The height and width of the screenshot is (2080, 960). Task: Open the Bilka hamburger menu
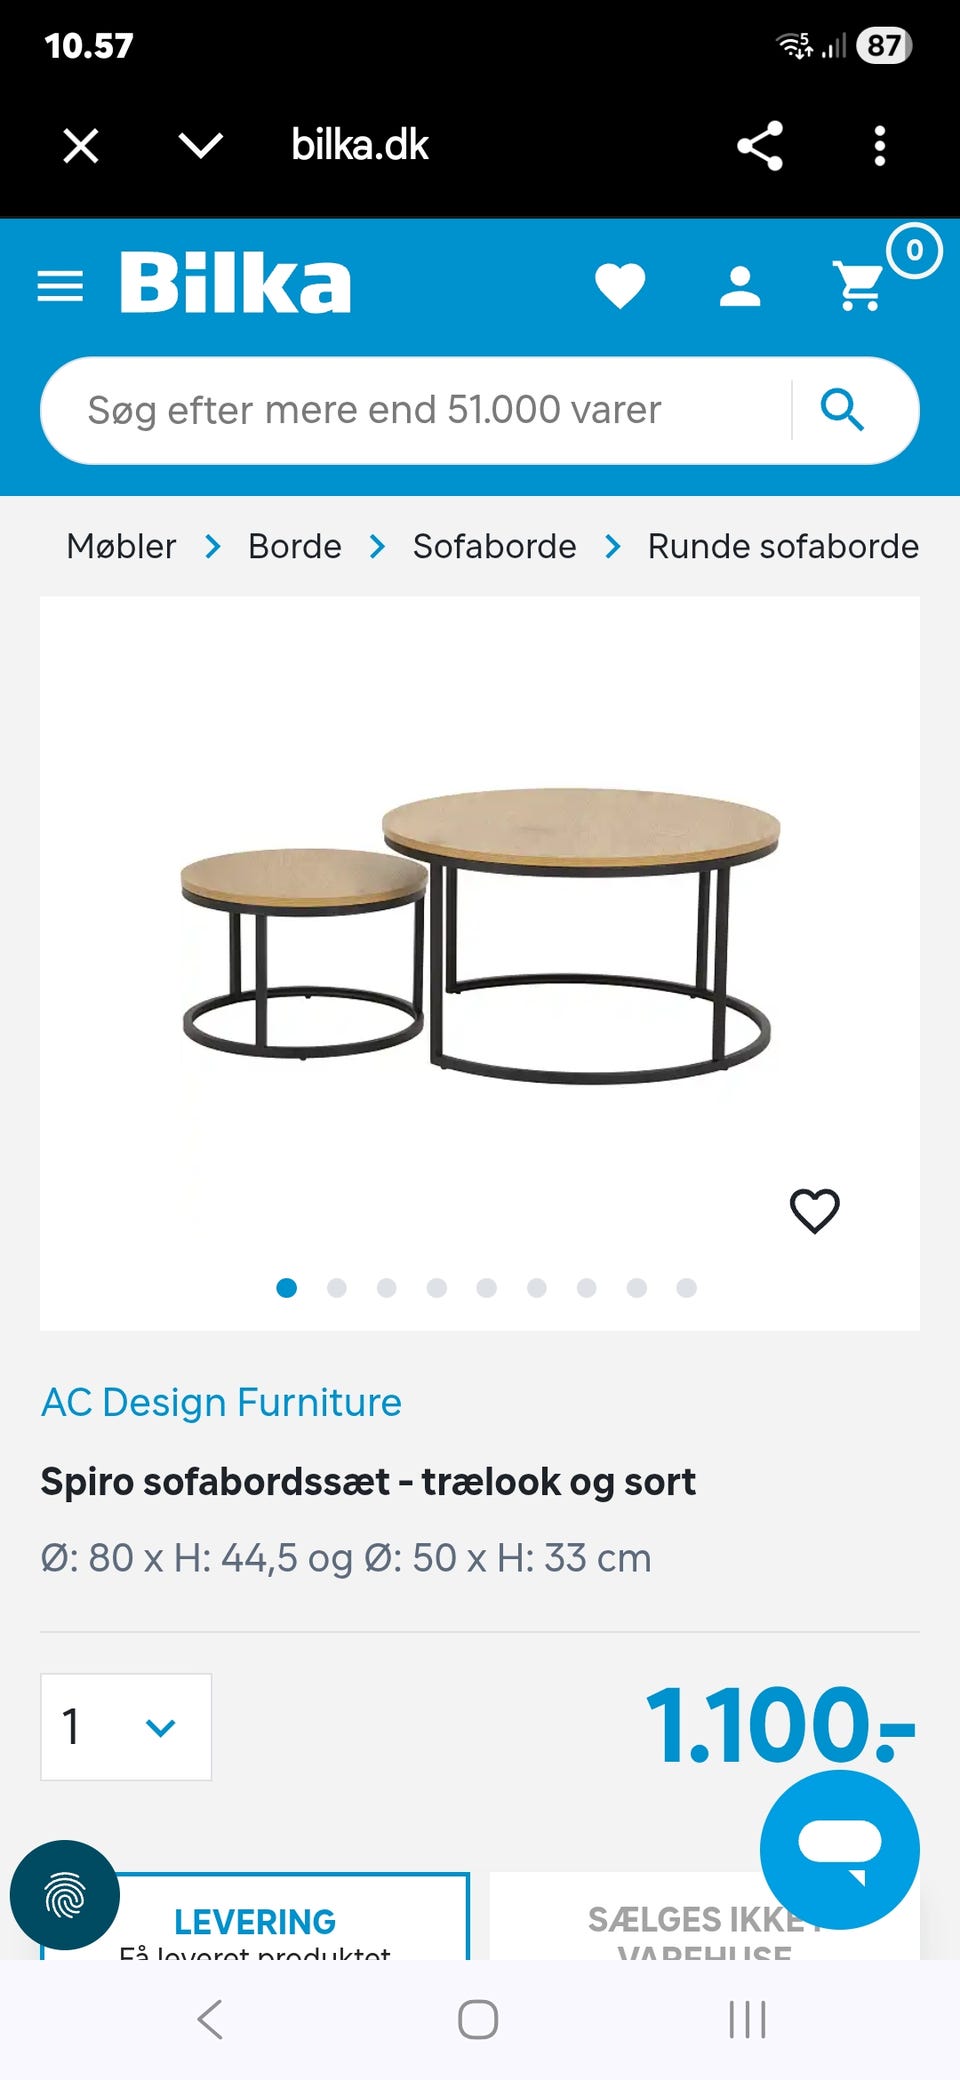point(60,286)
